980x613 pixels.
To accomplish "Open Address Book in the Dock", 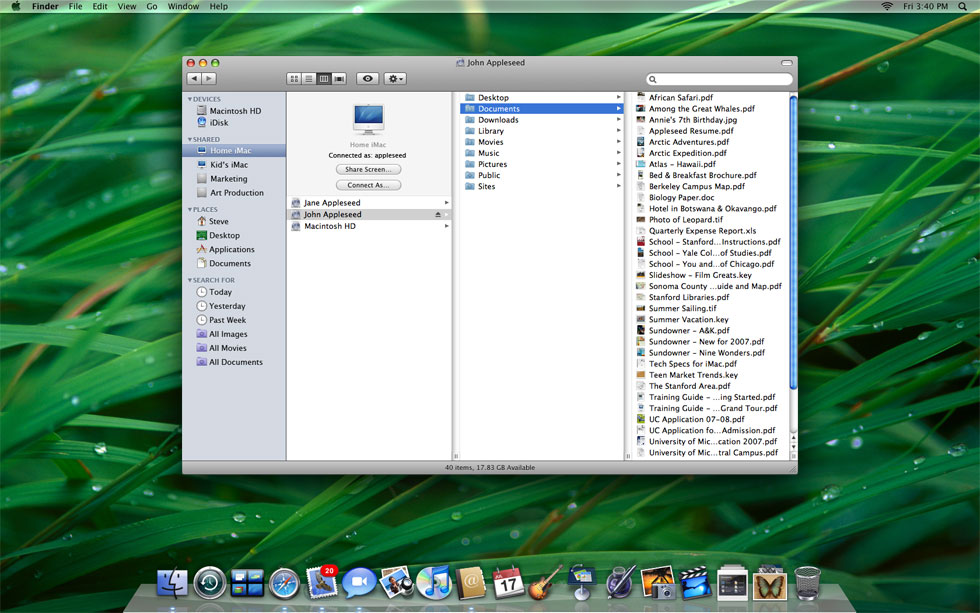I will 471,582.
